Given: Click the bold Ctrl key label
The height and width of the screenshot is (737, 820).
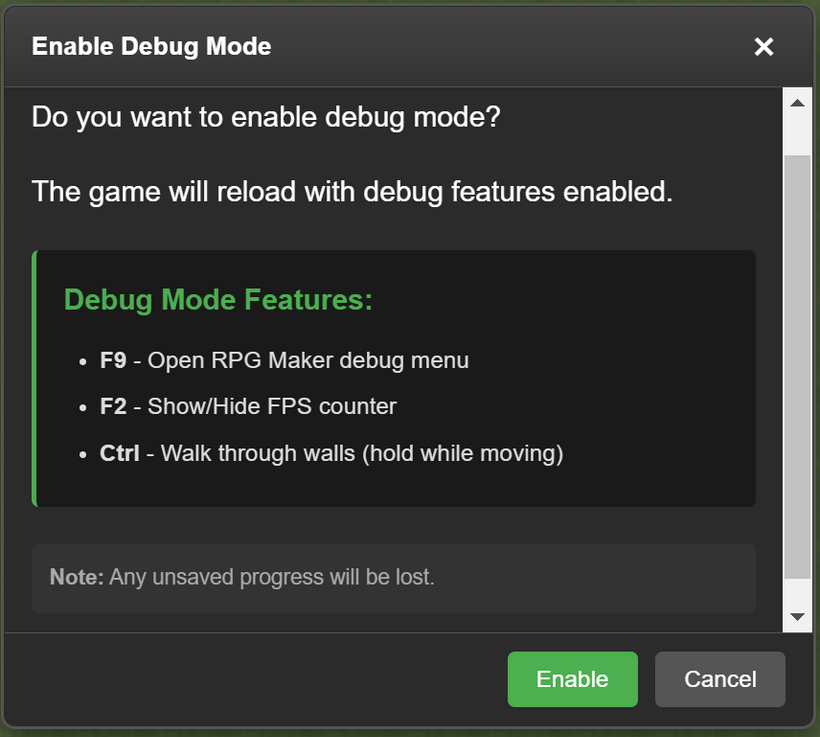Looking at the screenshot, I should (119, 454).
